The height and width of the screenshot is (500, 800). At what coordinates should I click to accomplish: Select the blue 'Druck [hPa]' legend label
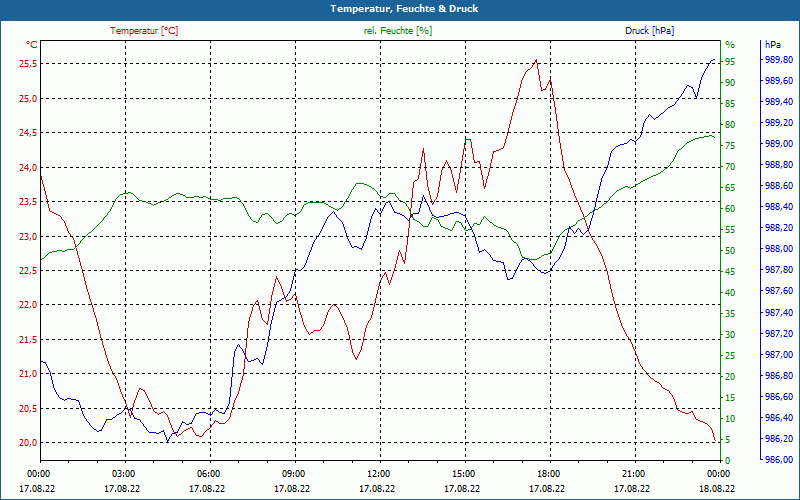coord(650,31)
